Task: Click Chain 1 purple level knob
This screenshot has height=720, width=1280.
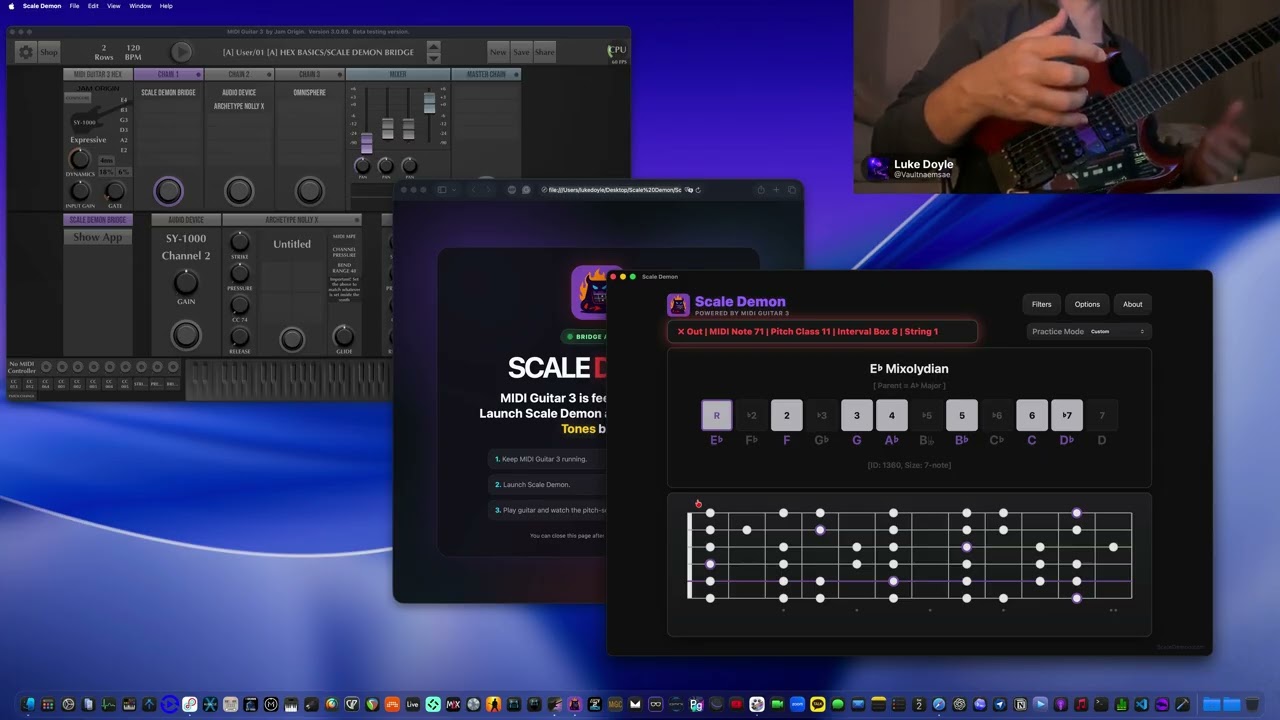Action: 168,190
